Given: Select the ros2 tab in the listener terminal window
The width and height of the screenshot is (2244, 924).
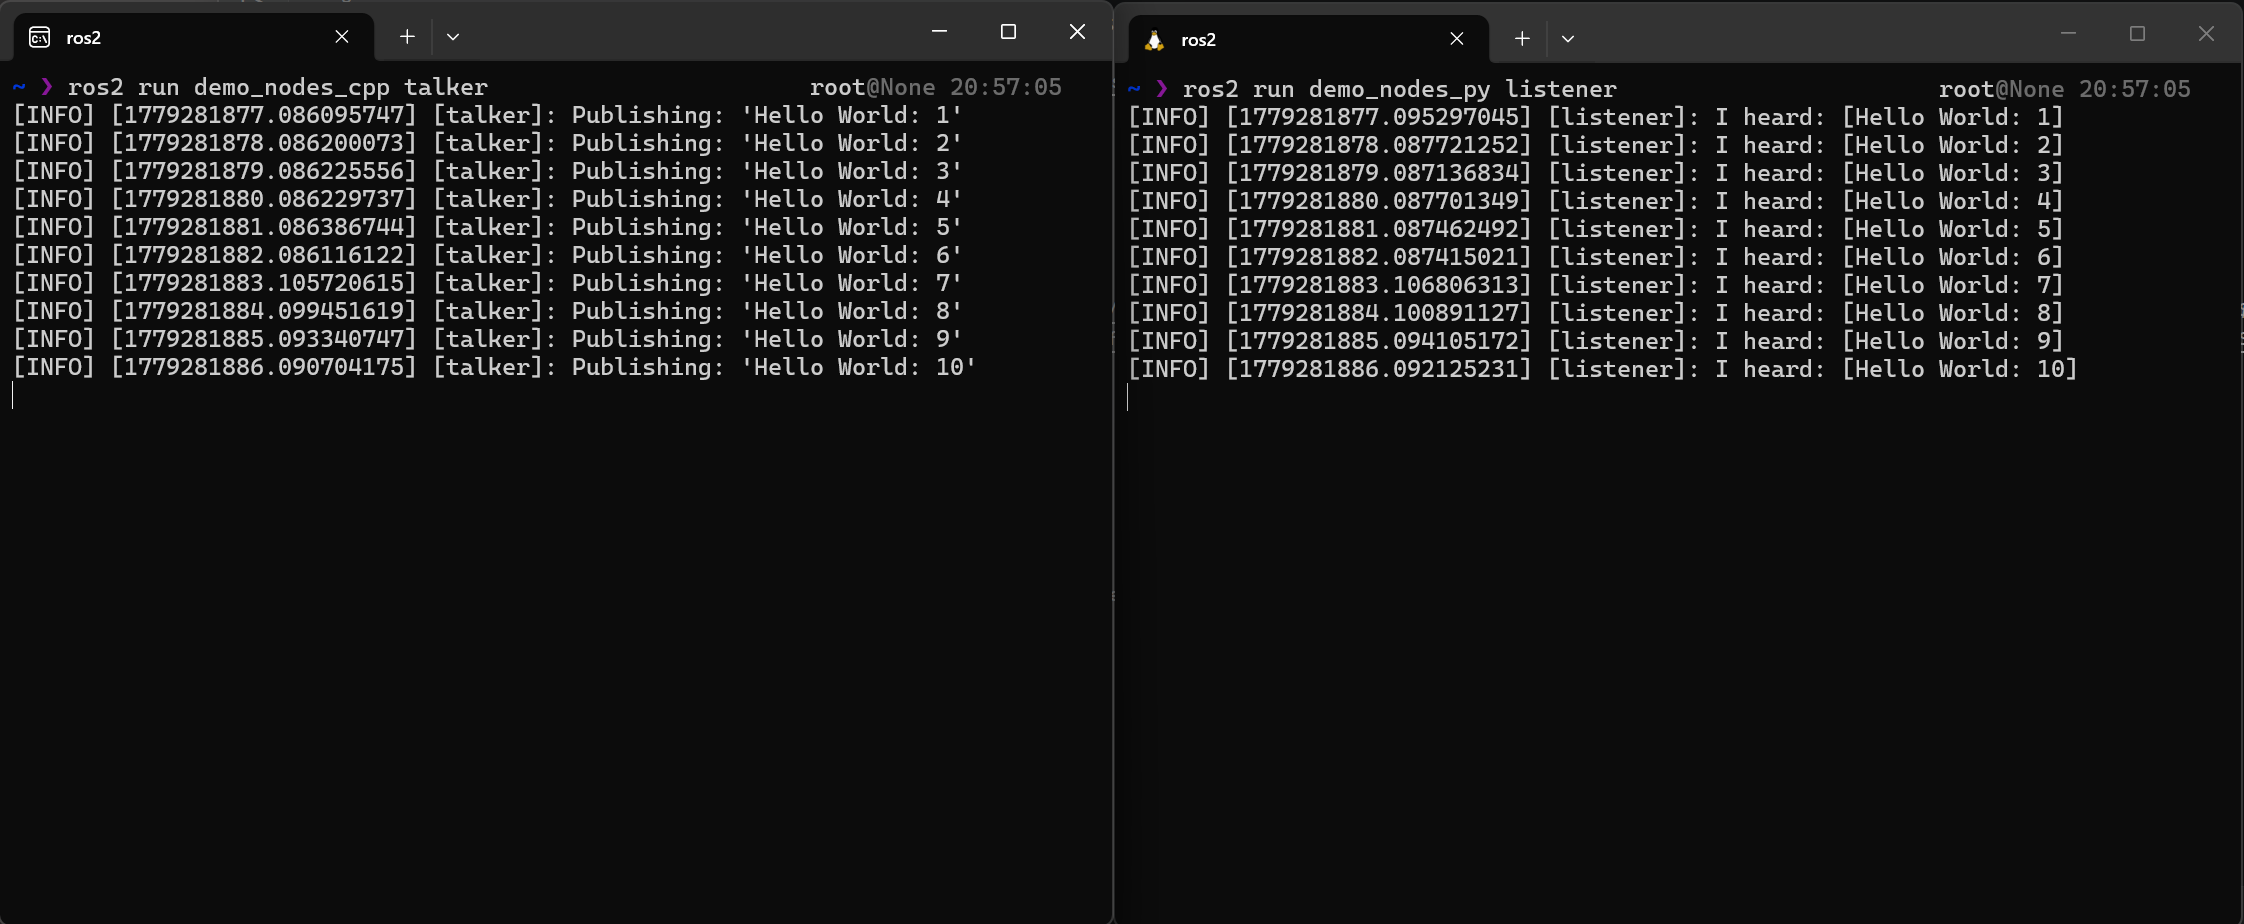Looking at the screenshot, I should 1309,39.
